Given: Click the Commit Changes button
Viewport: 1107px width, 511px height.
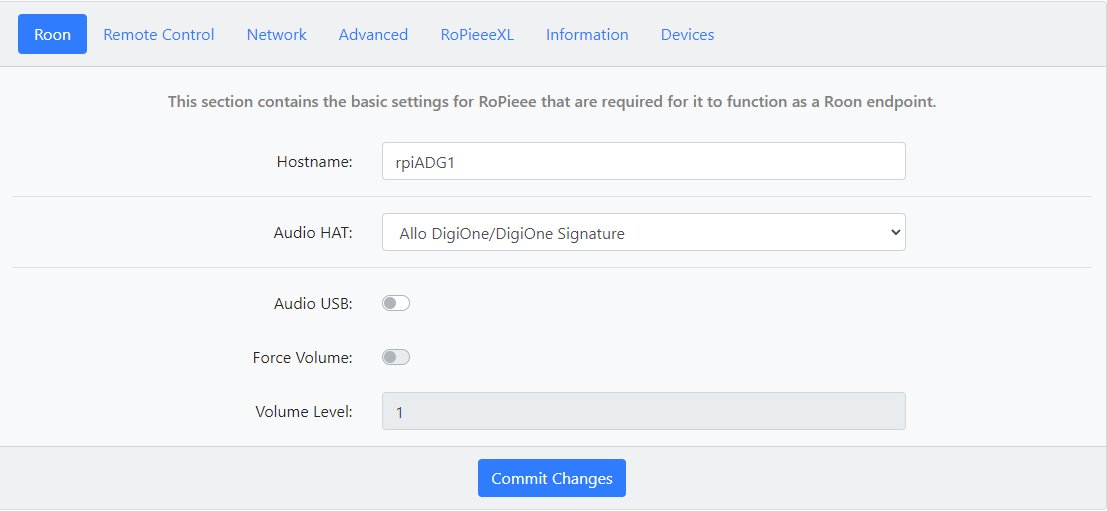Looking at the screenshot, I should [x=552, y=478].
